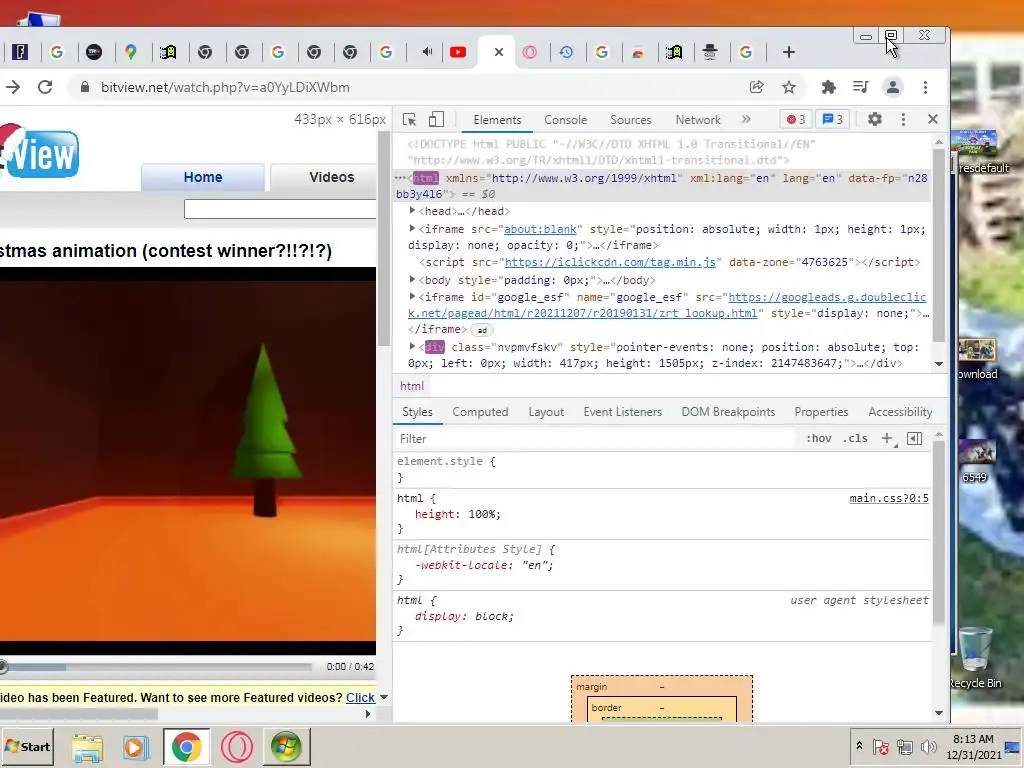Open DevTools customize three-dot menu
This screenshot has height=768, width=1024.
click(x=903, y=119)
